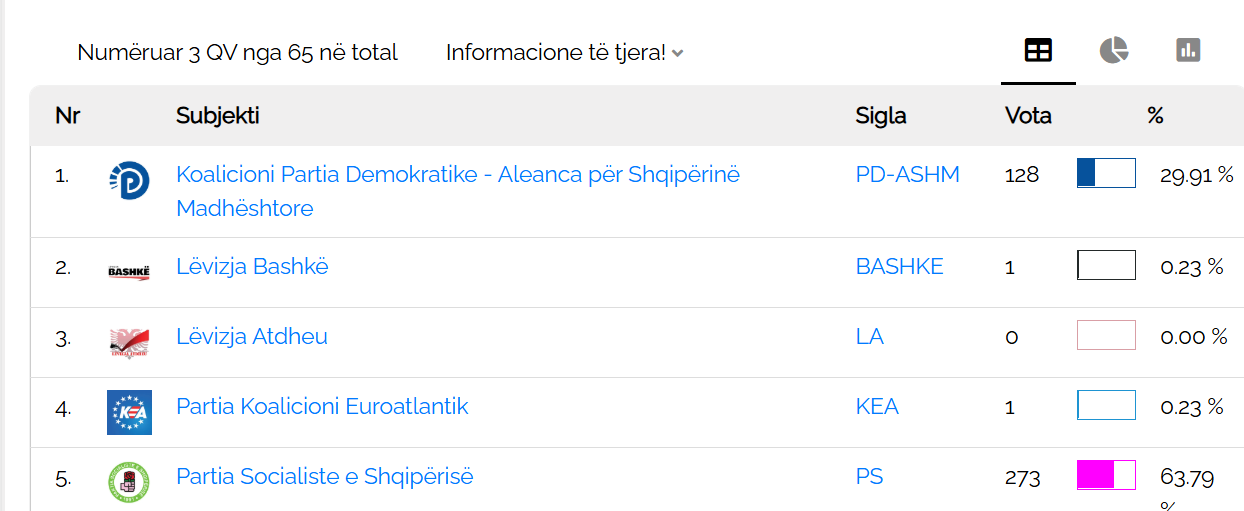Open the Partia Socialiste e Shqipërisë link

[325, 477]
